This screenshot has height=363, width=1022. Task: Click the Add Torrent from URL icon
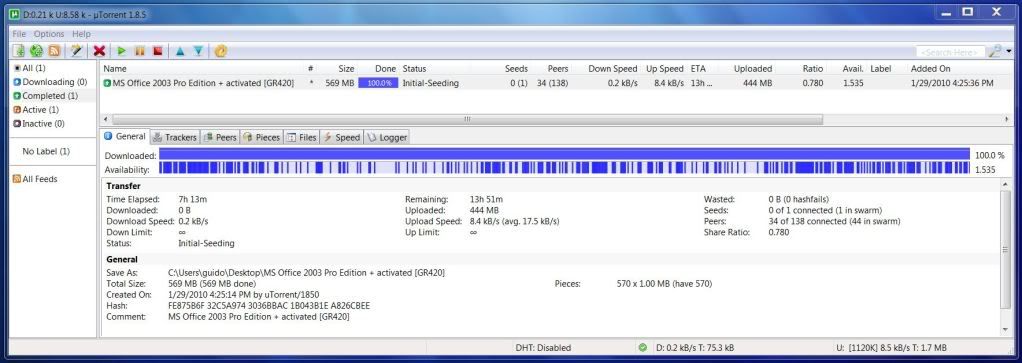(37, 50)
